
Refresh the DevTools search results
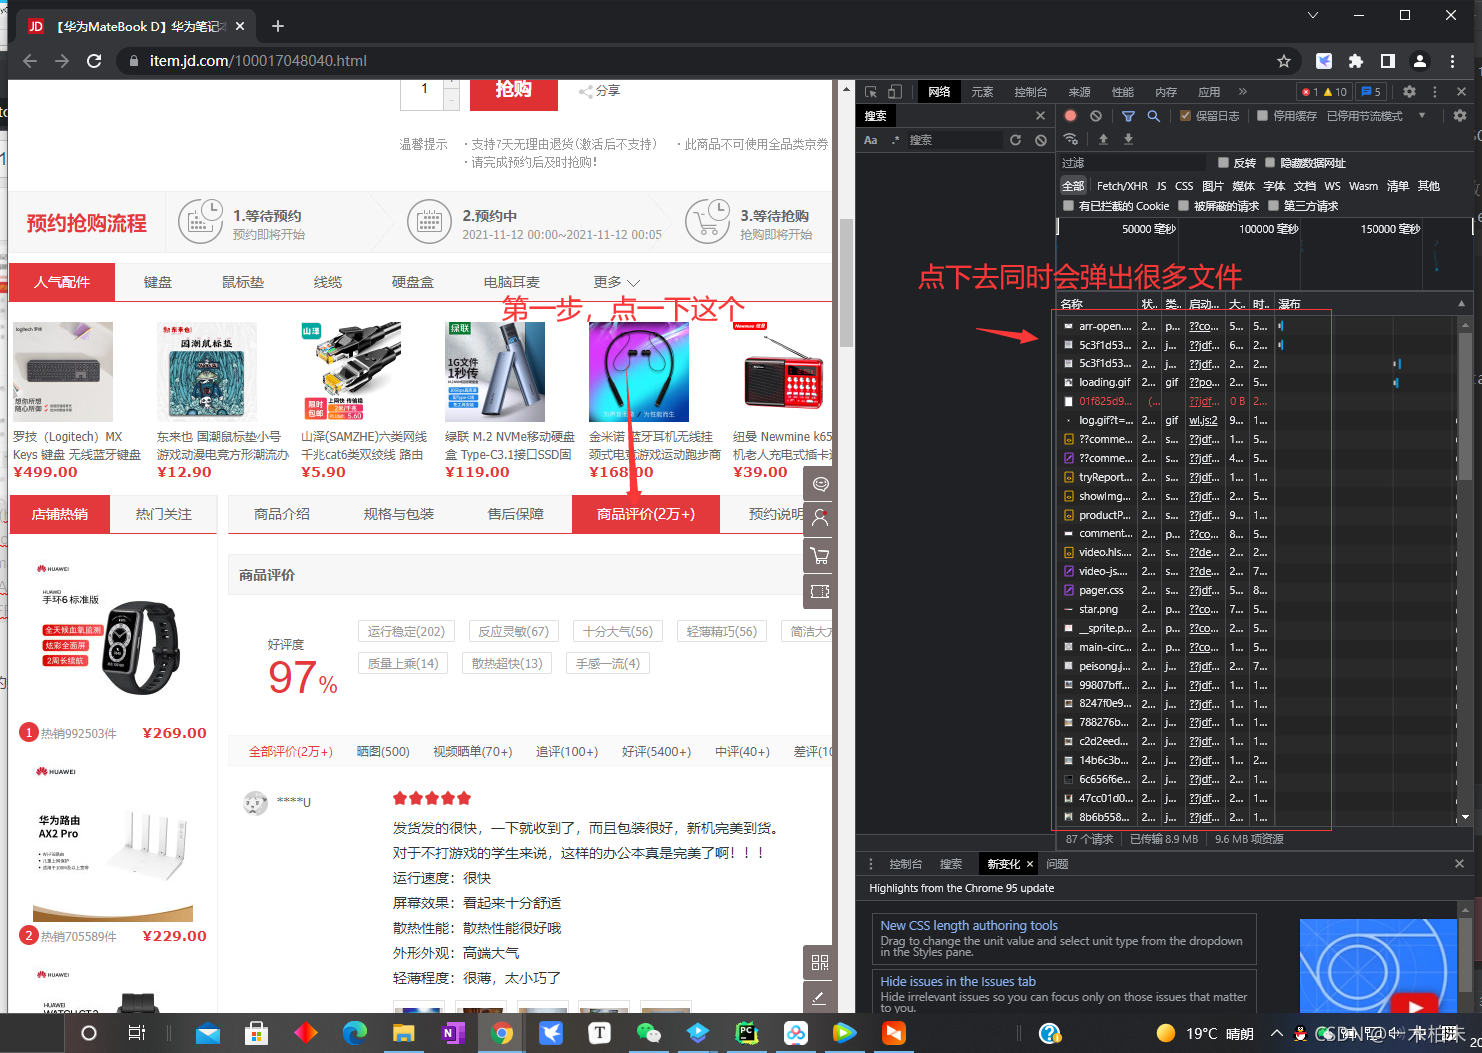tap(1015, 140)
